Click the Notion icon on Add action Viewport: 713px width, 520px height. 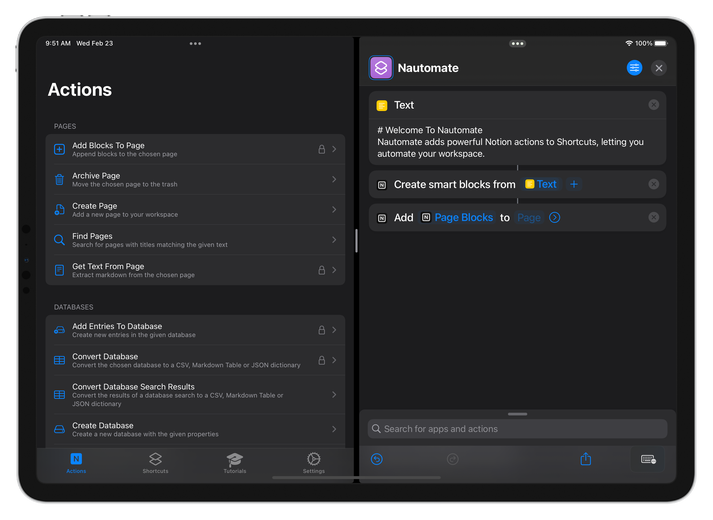point(382,218)
